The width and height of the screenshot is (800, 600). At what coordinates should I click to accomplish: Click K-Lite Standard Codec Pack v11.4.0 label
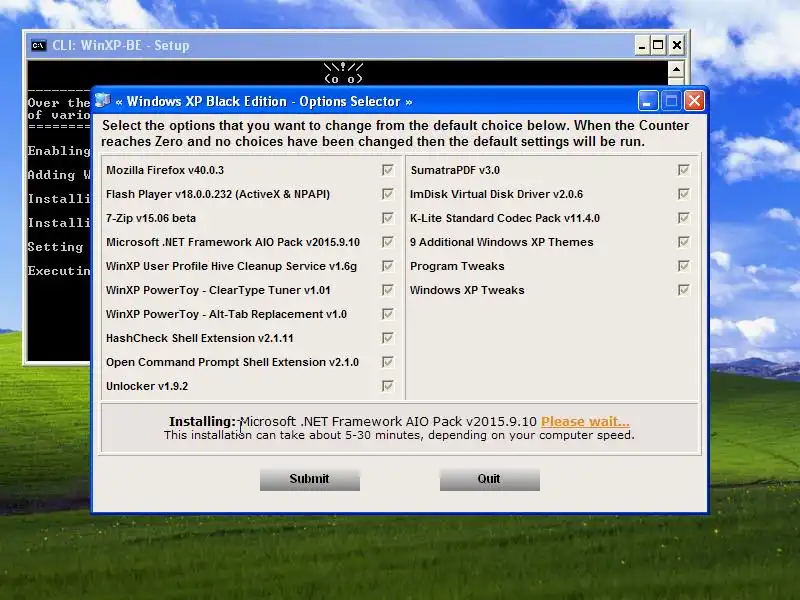(x=505, y=218)
